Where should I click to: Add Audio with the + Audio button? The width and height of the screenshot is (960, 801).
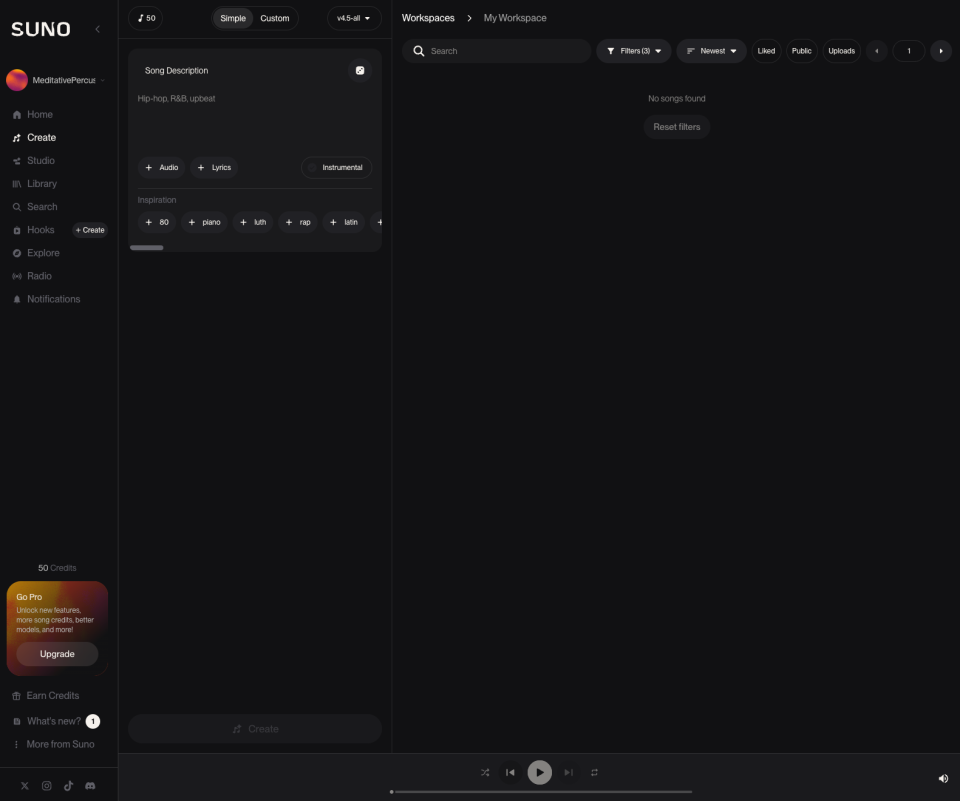[x=162, y=168]
